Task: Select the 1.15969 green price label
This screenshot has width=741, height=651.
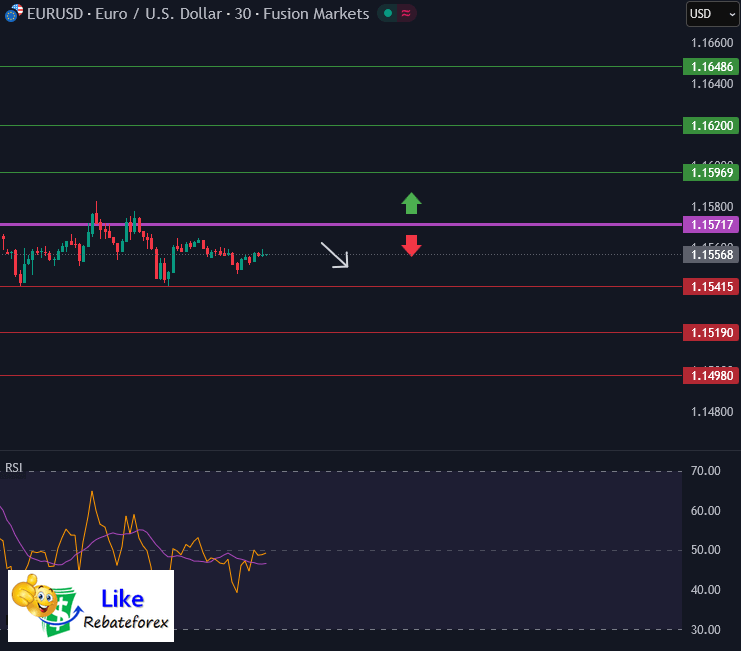Action: click(x=711, y=172)
